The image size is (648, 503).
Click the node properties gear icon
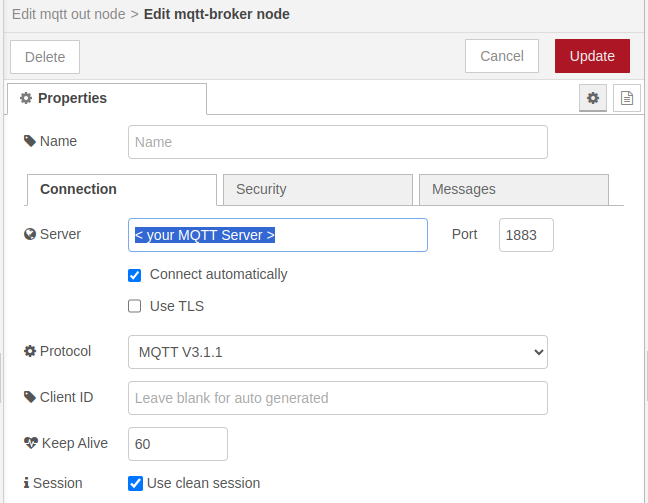tap(593, 98)
